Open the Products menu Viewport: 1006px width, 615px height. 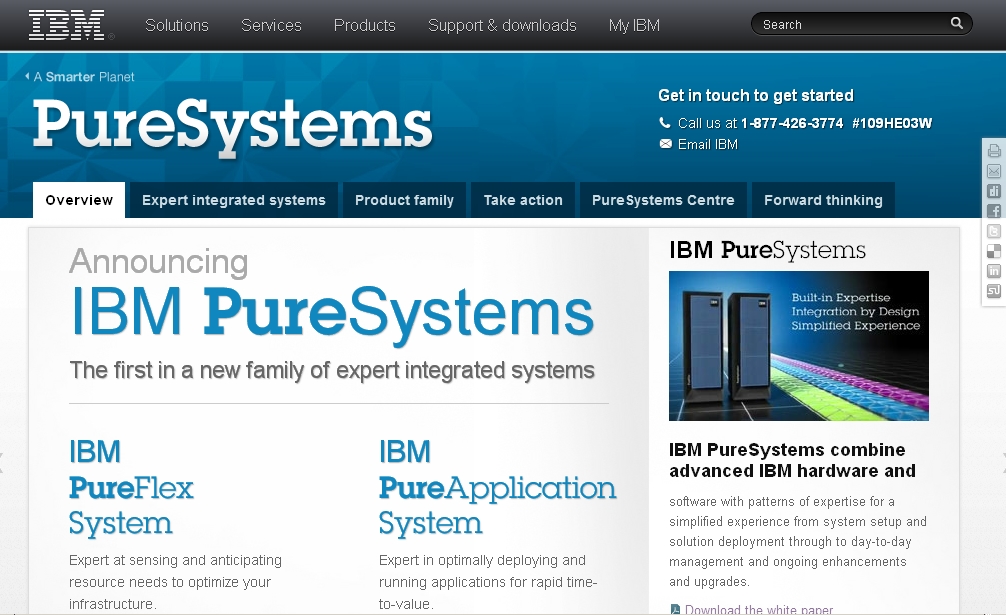pos(364,25)
